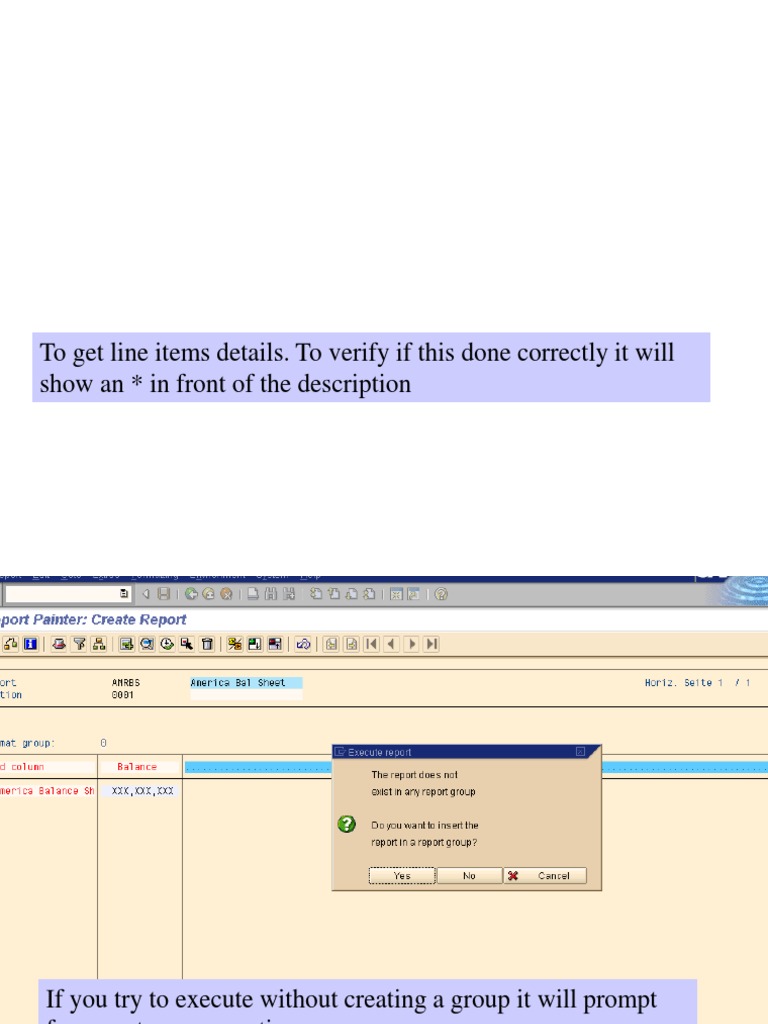Viewport: 768px width, 1024px height.
Task: Click the cursor Select icon in the application toolbar
Action: (x=187, y=644)
